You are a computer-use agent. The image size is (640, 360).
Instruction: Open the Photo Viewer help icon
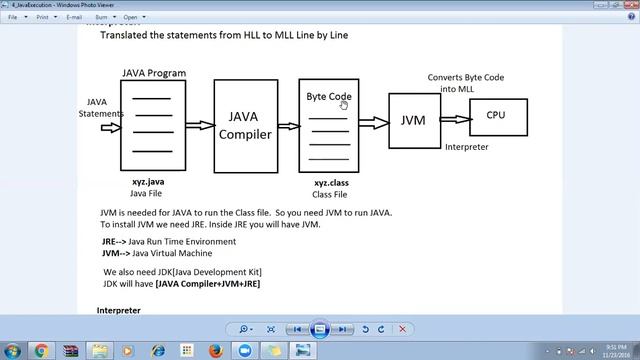click(x=631, y=17)
